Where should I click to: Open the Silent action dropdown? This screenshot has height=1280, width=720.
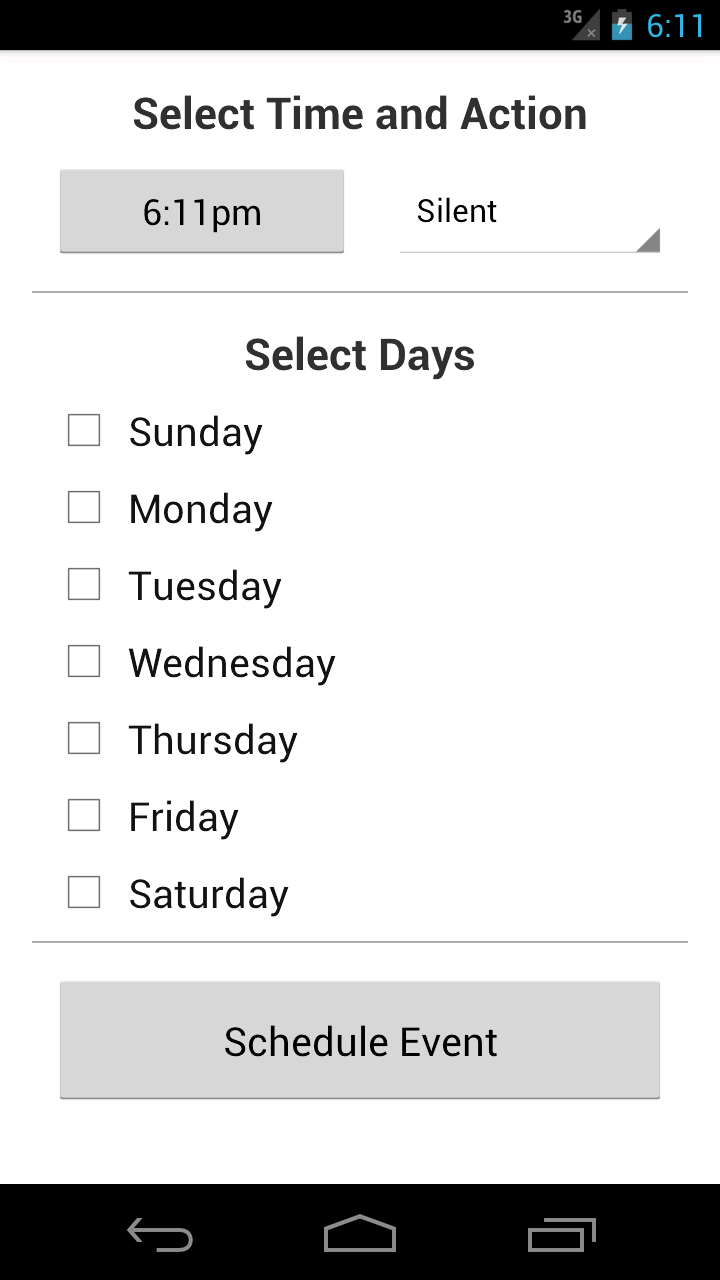[x=528, y=212]
